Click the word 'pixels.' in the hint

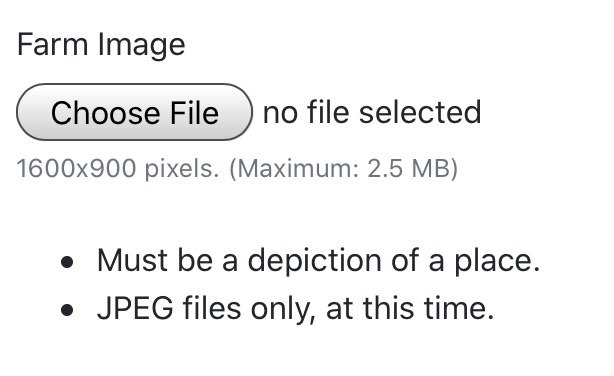(x=182, y=170)
